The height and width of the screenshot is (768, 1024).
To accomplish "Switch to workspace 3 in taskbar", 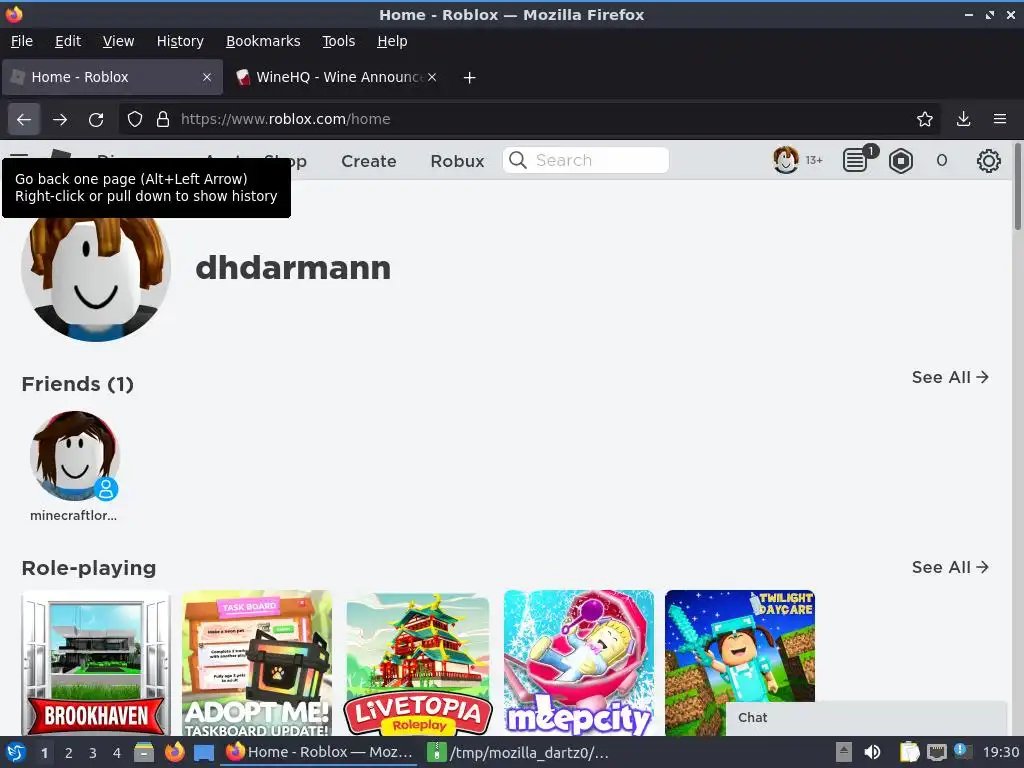I will point(92,753).
